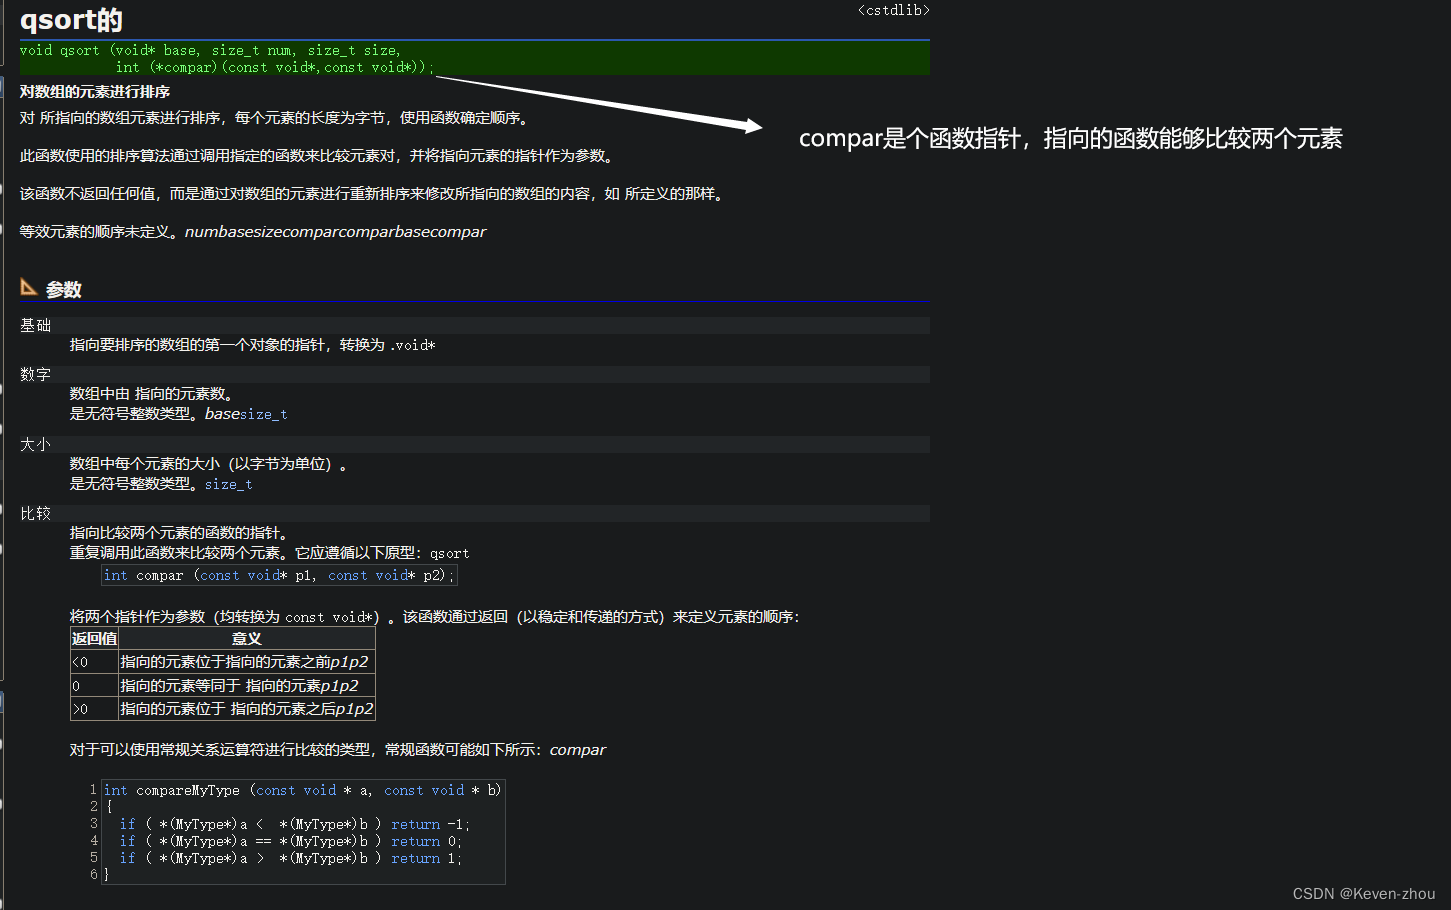Screen dimensions: 1451x910
Task: Click the code line 'int compareMyType (const void * a'
Action: [x=302, y=790]
